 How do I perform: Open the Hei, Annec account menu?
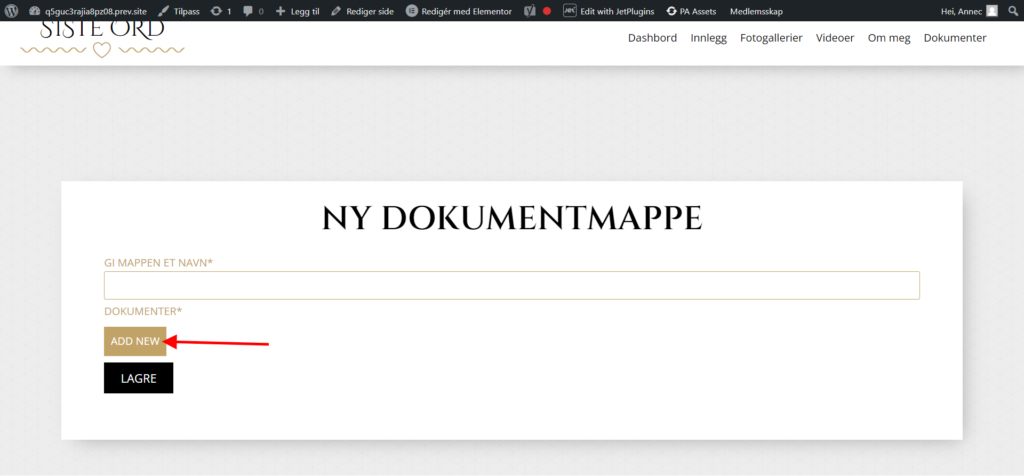tap(969, 11)
